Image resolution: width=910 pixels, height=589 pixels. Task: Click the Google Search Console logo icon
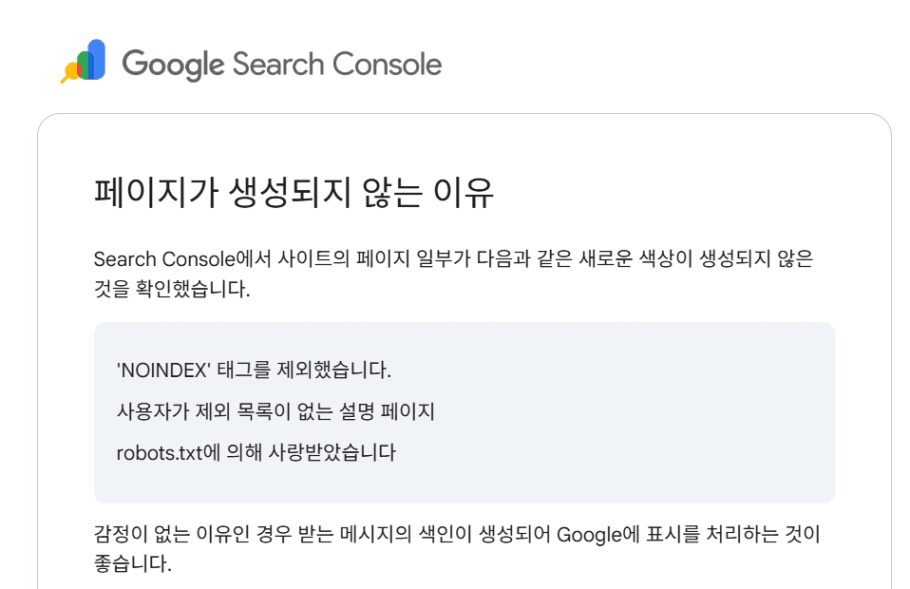click(84, 62)
